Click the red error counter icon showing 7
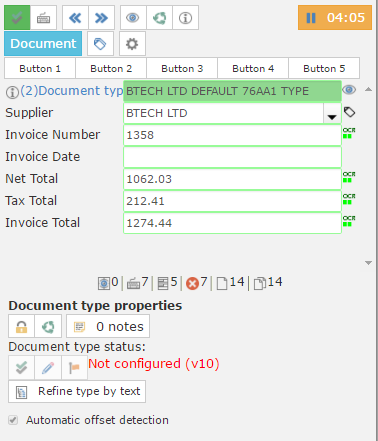The height and width of the screenshot is (441, 378). click(x=192, y=284)
